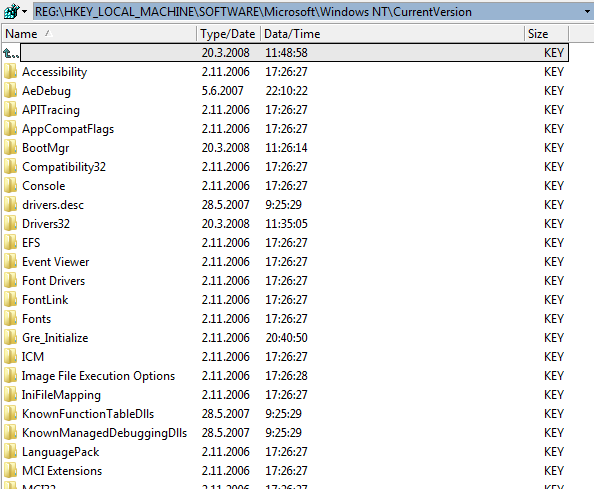Open the drive selector arrow beside registry icon

(25, 12)
